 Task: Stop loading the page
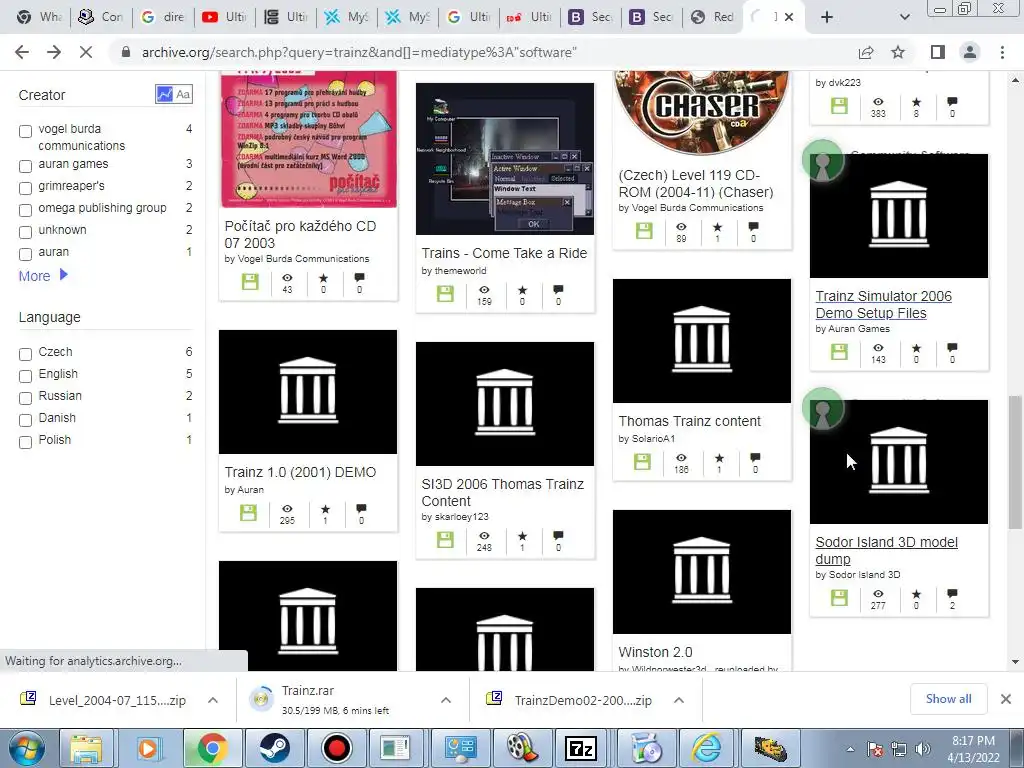86,52
